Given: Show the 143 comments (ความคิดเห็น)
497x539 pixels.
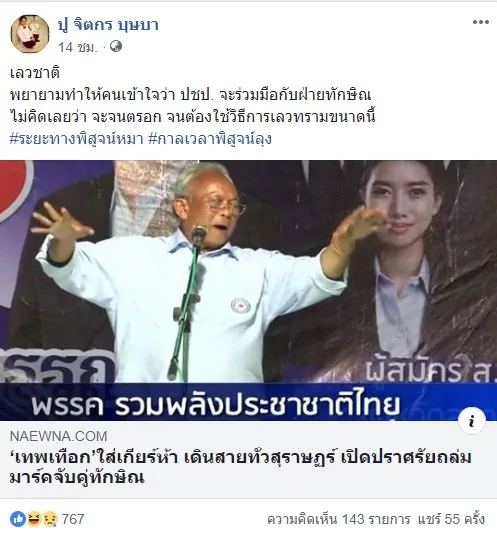Looking at the screenshot, I should (339, 519).
